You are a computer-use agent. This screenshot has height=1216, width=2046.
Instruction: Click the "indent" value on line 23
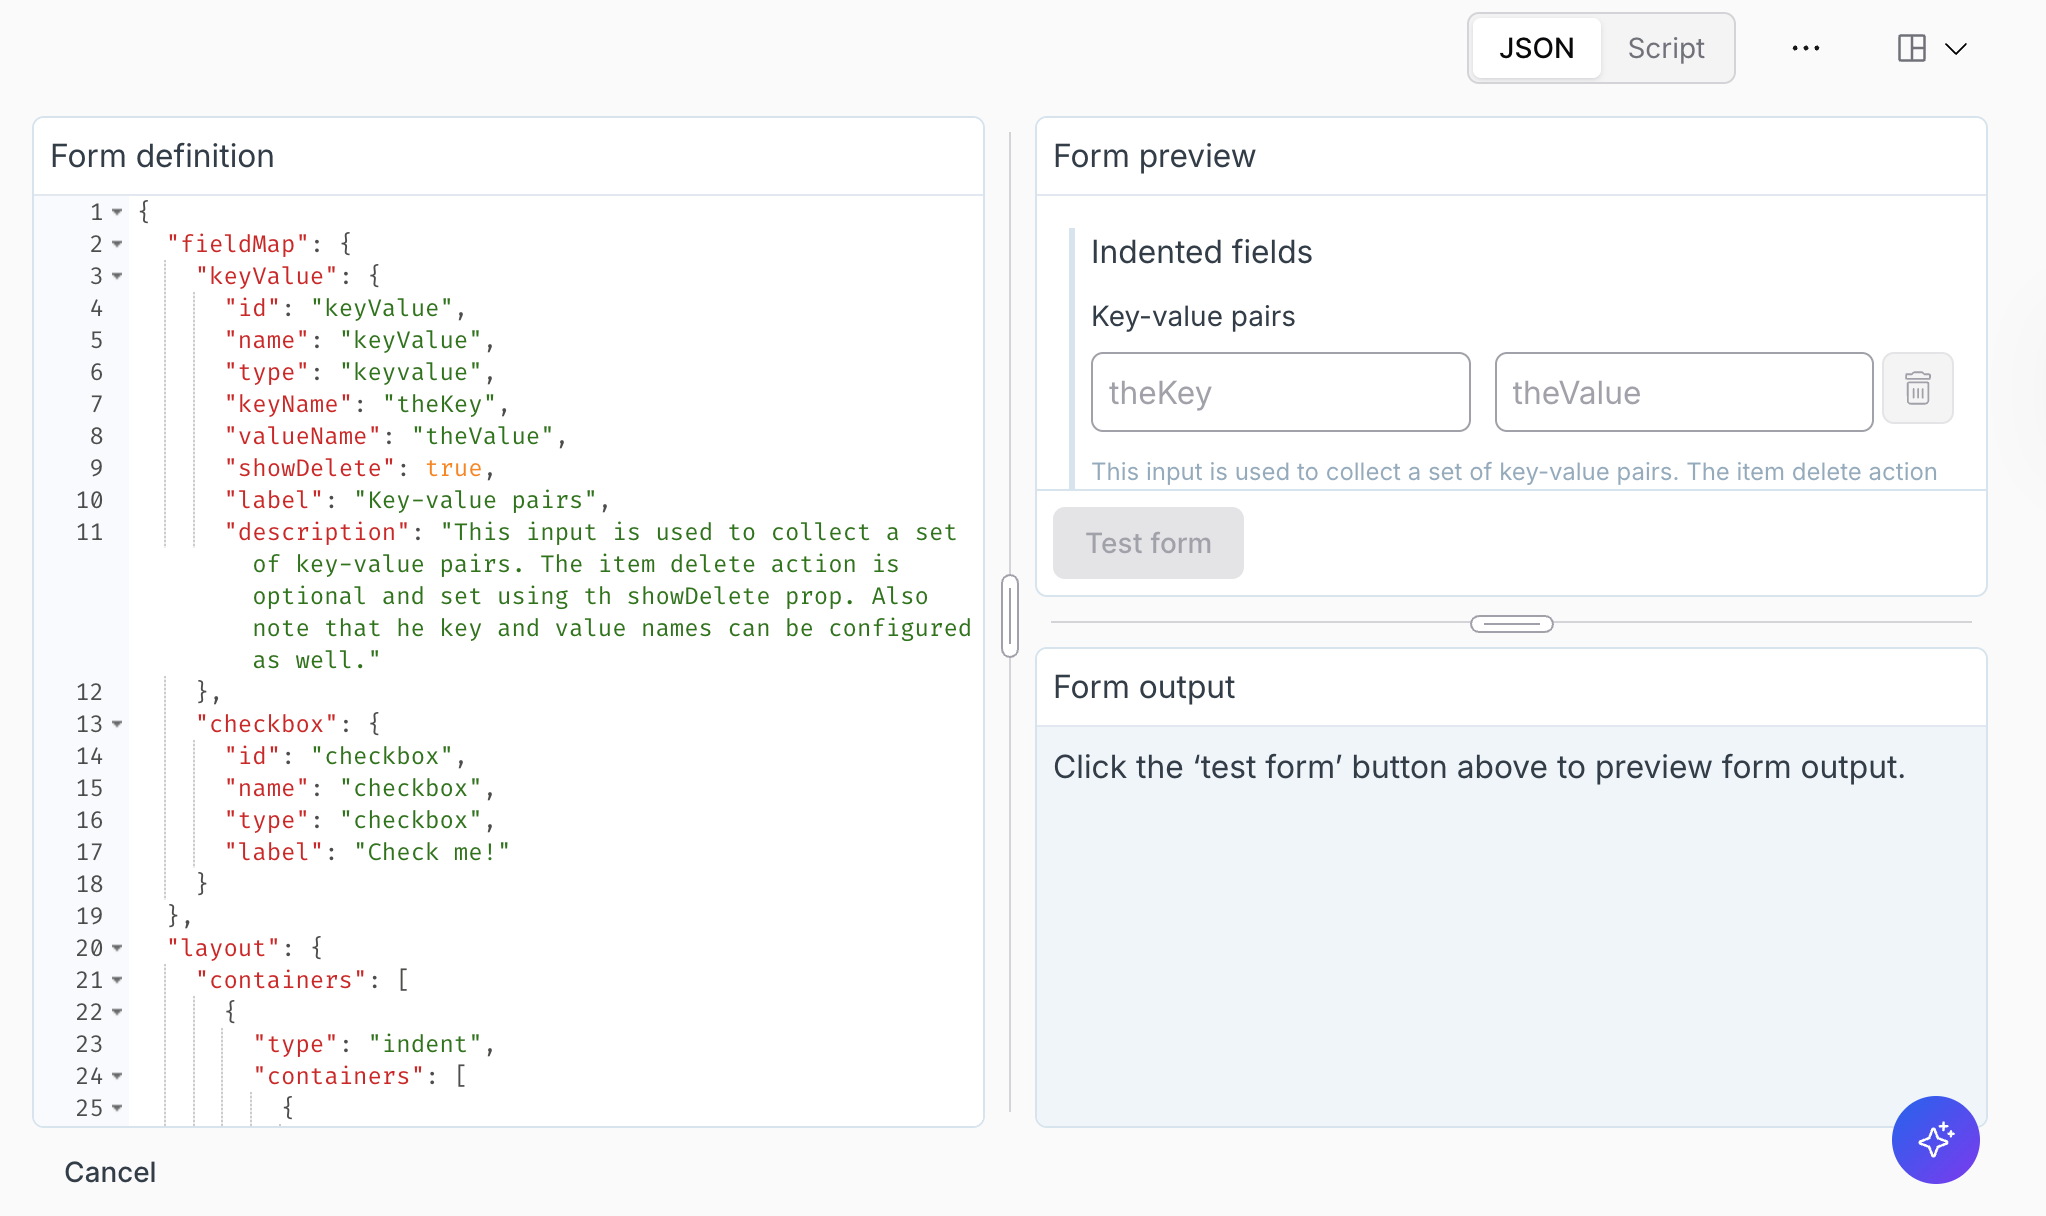425,1044
